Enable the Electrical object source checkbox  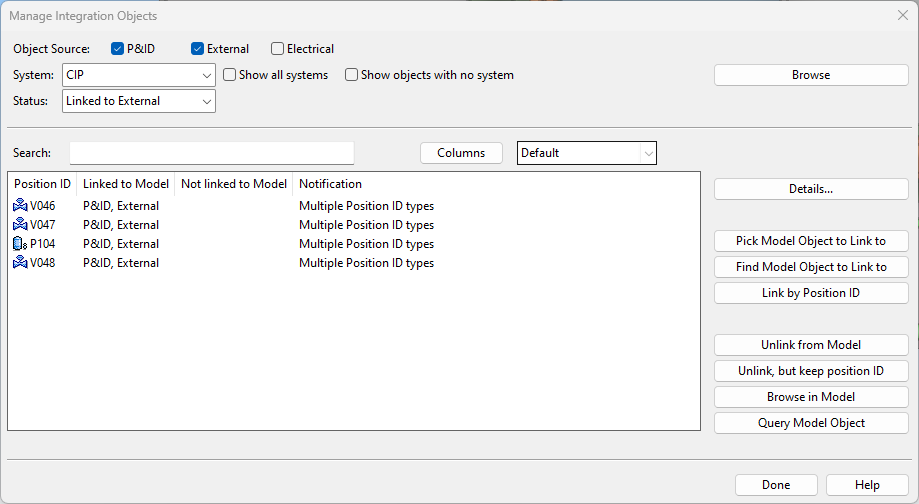tap(277, 49)
